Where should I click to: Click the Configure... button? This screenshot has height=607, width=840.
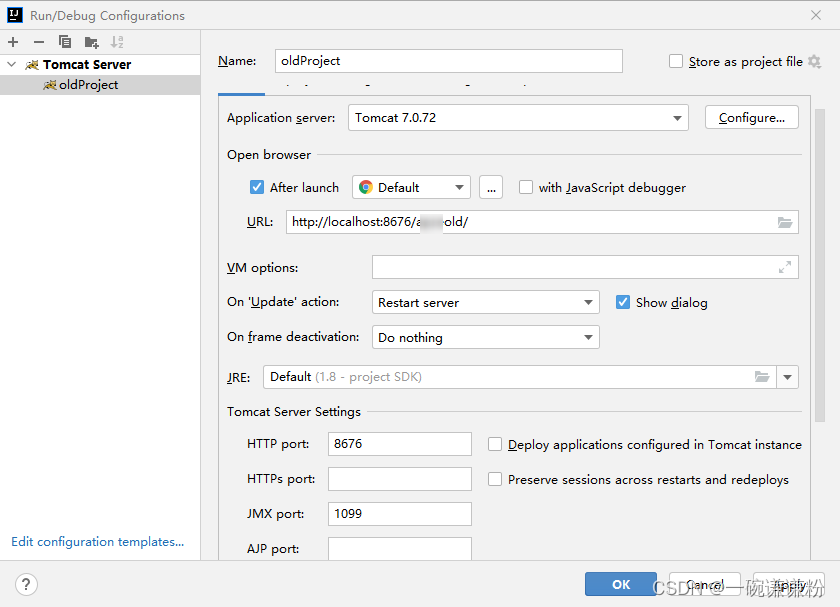pos(751,117)
